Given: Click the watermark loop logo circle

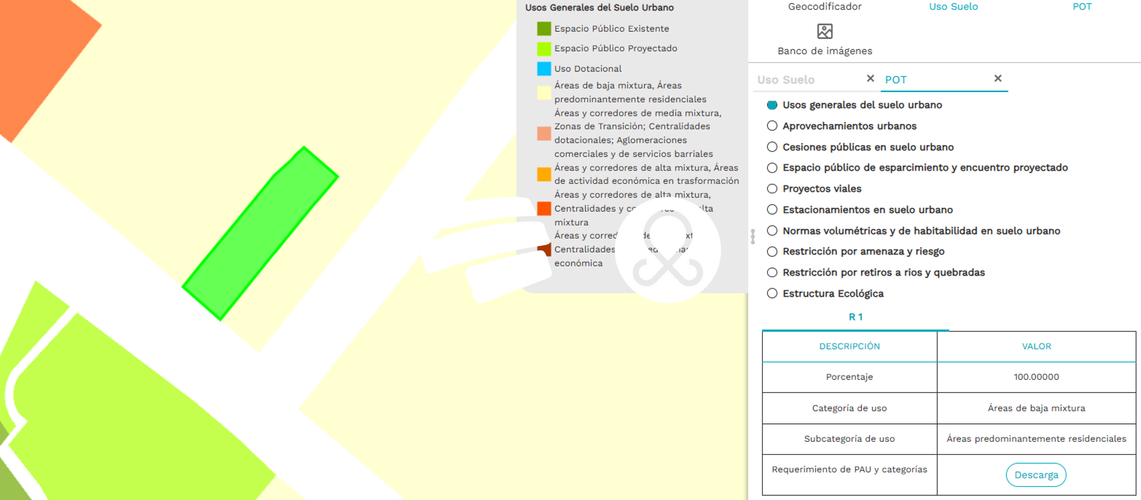Looking at the screenshot, I should pyautogui.click(x=668, y=249).
